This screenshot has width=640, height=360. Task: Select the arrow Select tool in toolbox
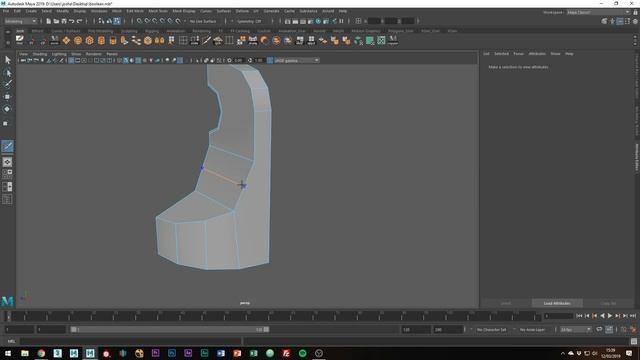pyautogui.click(x=7, y=60)
